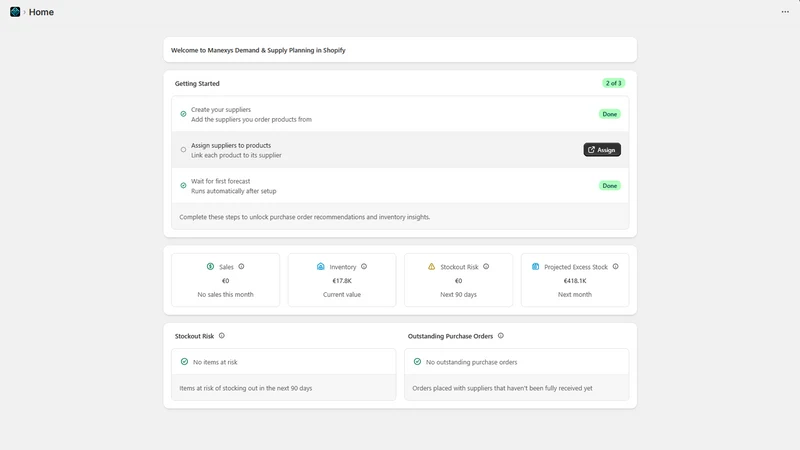Click the €418.1K excess stock value
Viewport: 800px width, 450px height.
pyautogui.click(x=575, y=281)
